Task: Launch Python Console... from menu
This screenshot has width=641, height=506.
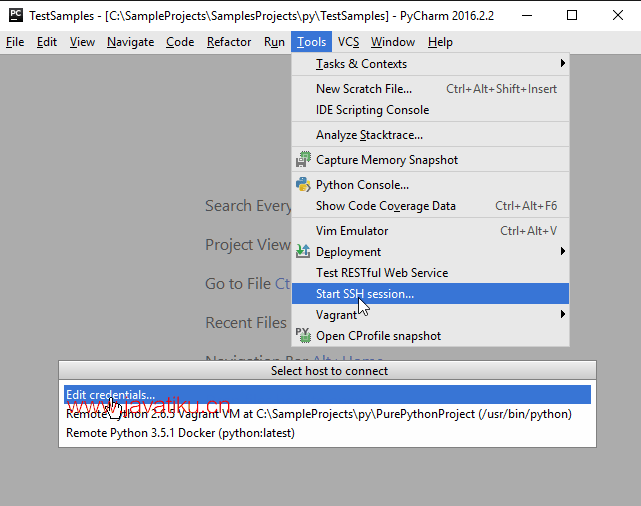Action: click(x=430, y=185)
